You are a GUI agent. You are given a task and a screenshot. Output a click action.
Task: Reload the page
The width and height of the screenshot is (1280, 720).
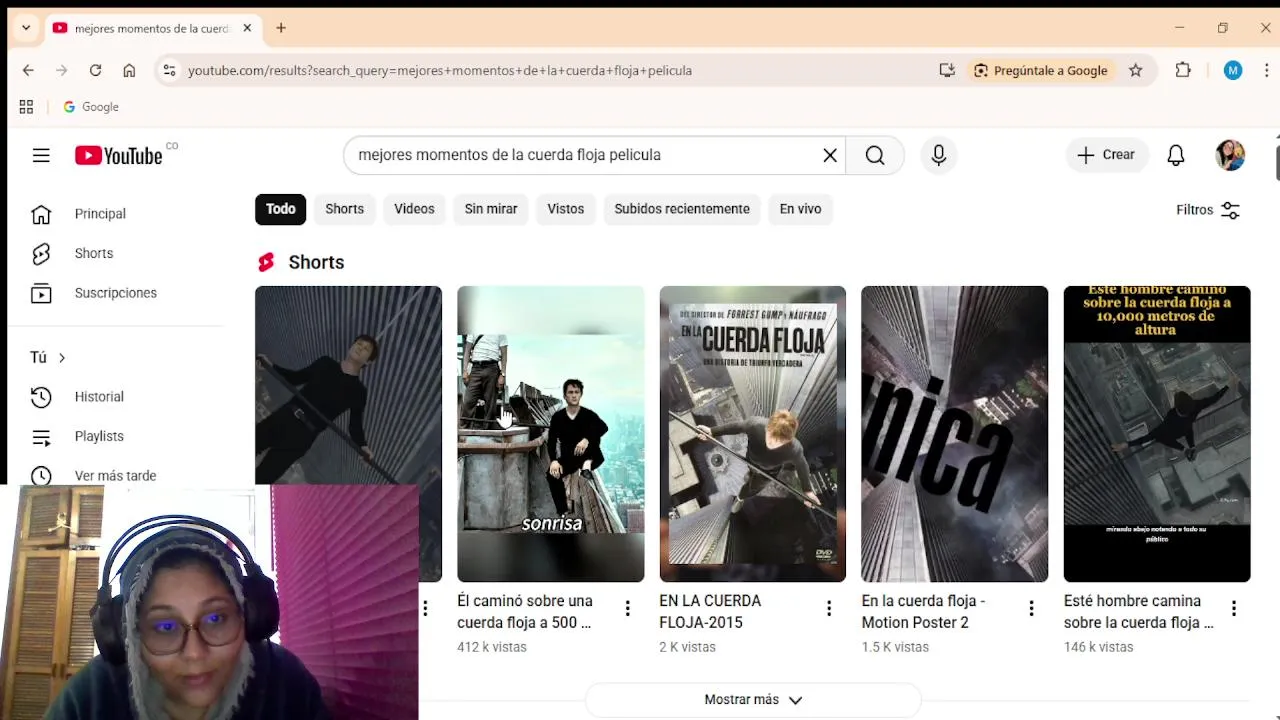(x=95, y=70)
